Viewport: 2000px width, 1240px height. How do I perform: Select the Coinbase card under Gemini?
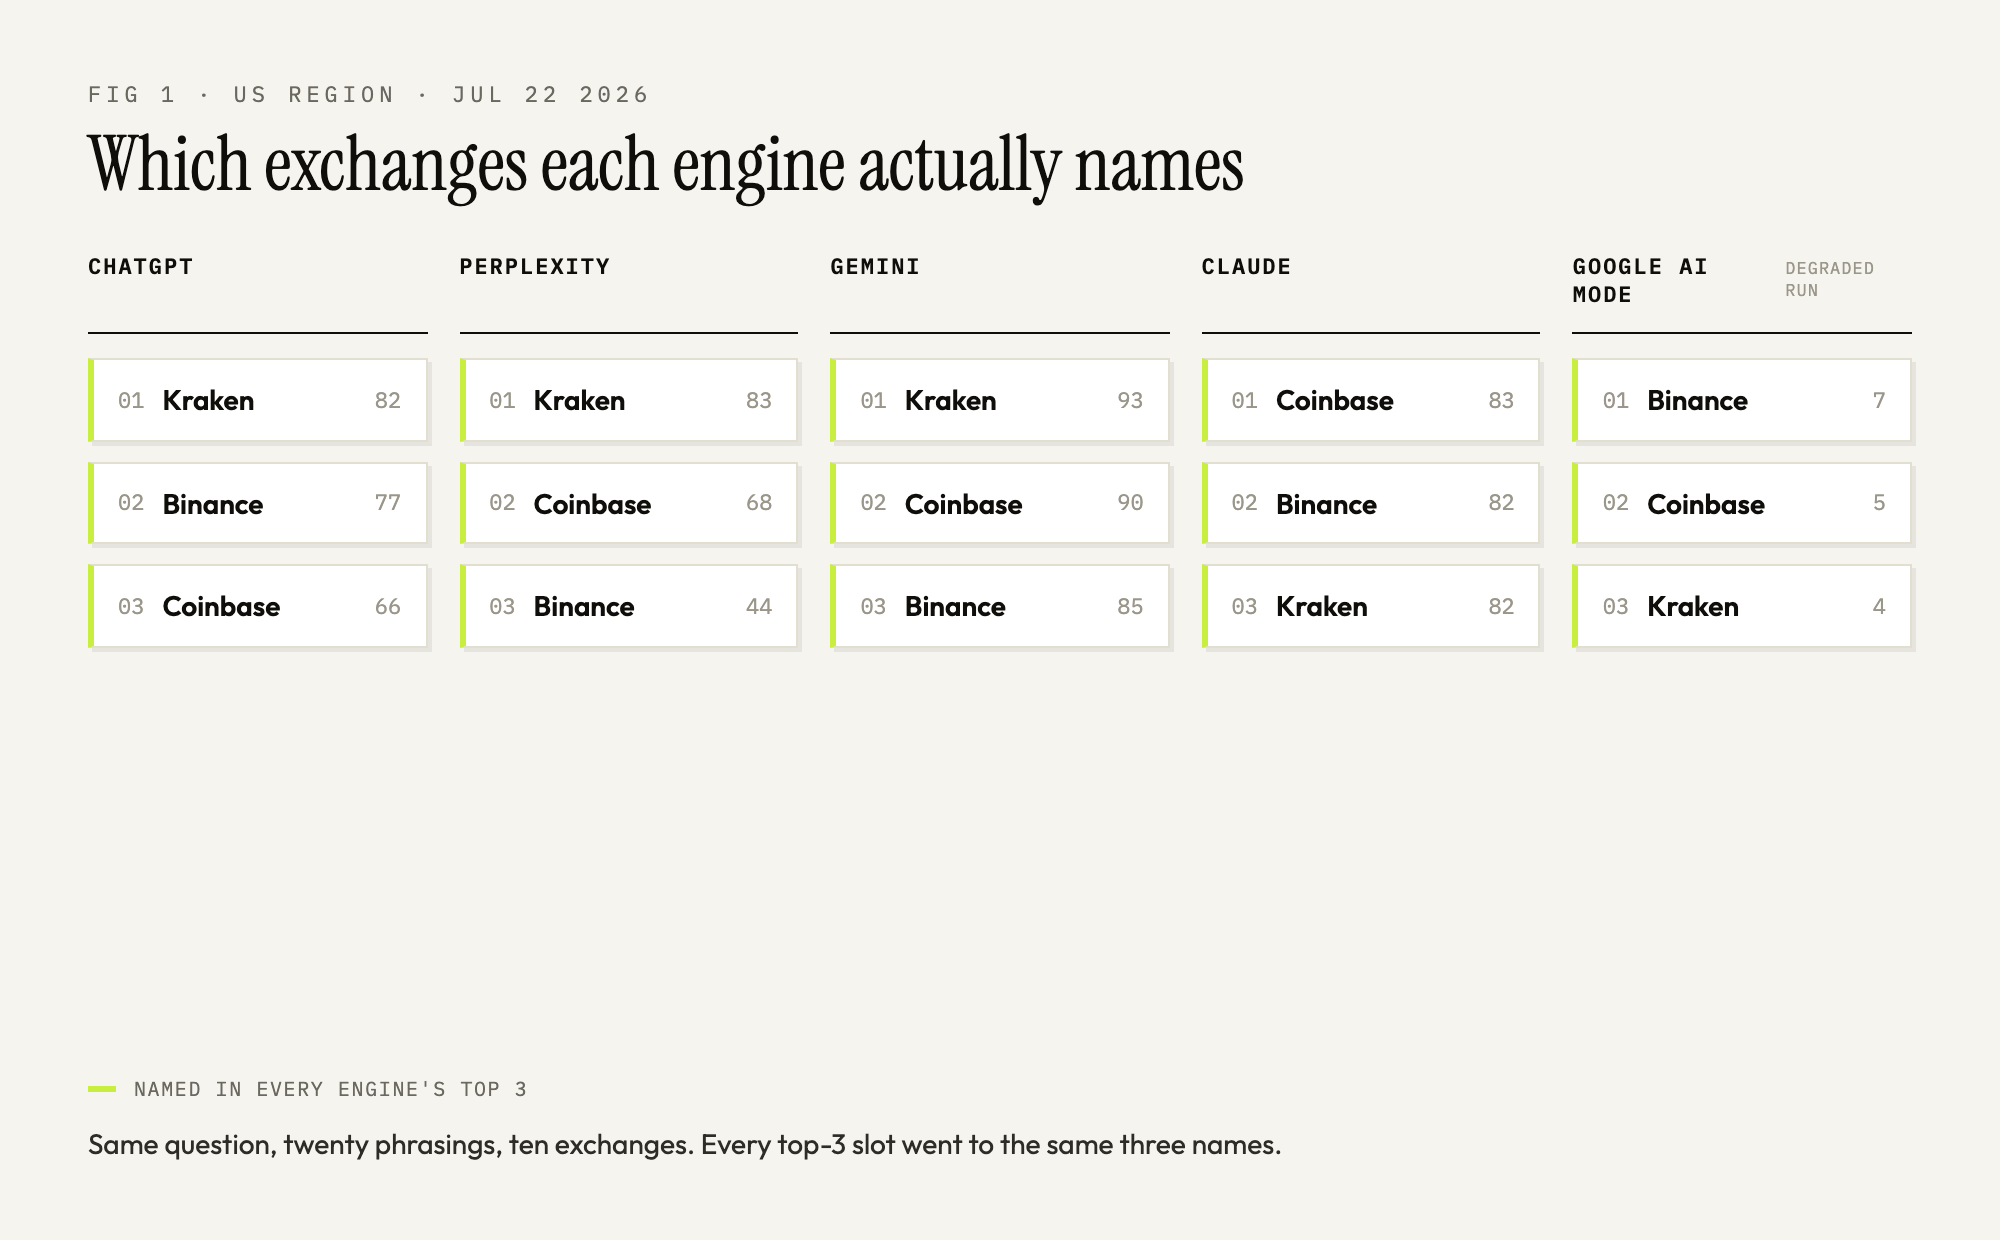[x=1000, y=503]
